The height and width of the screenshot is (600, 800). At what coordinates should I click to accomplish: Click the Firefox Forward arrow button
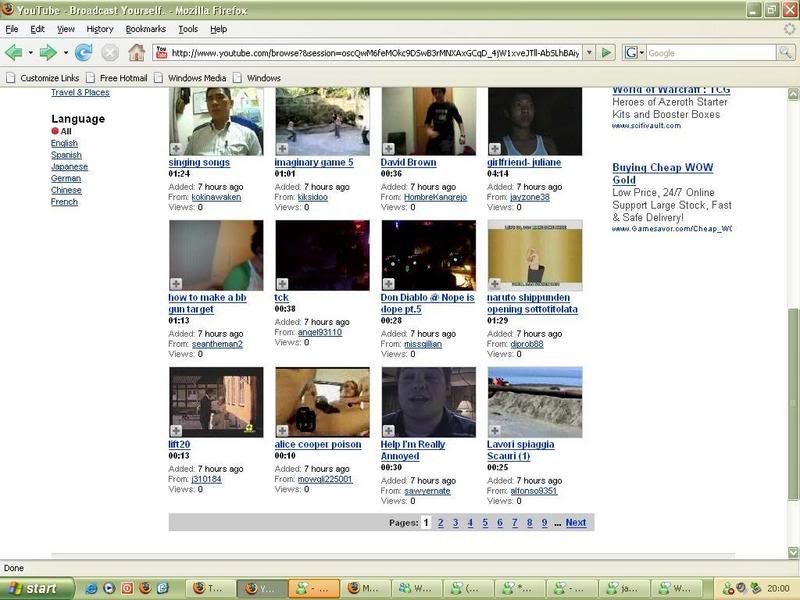[48, 52]
